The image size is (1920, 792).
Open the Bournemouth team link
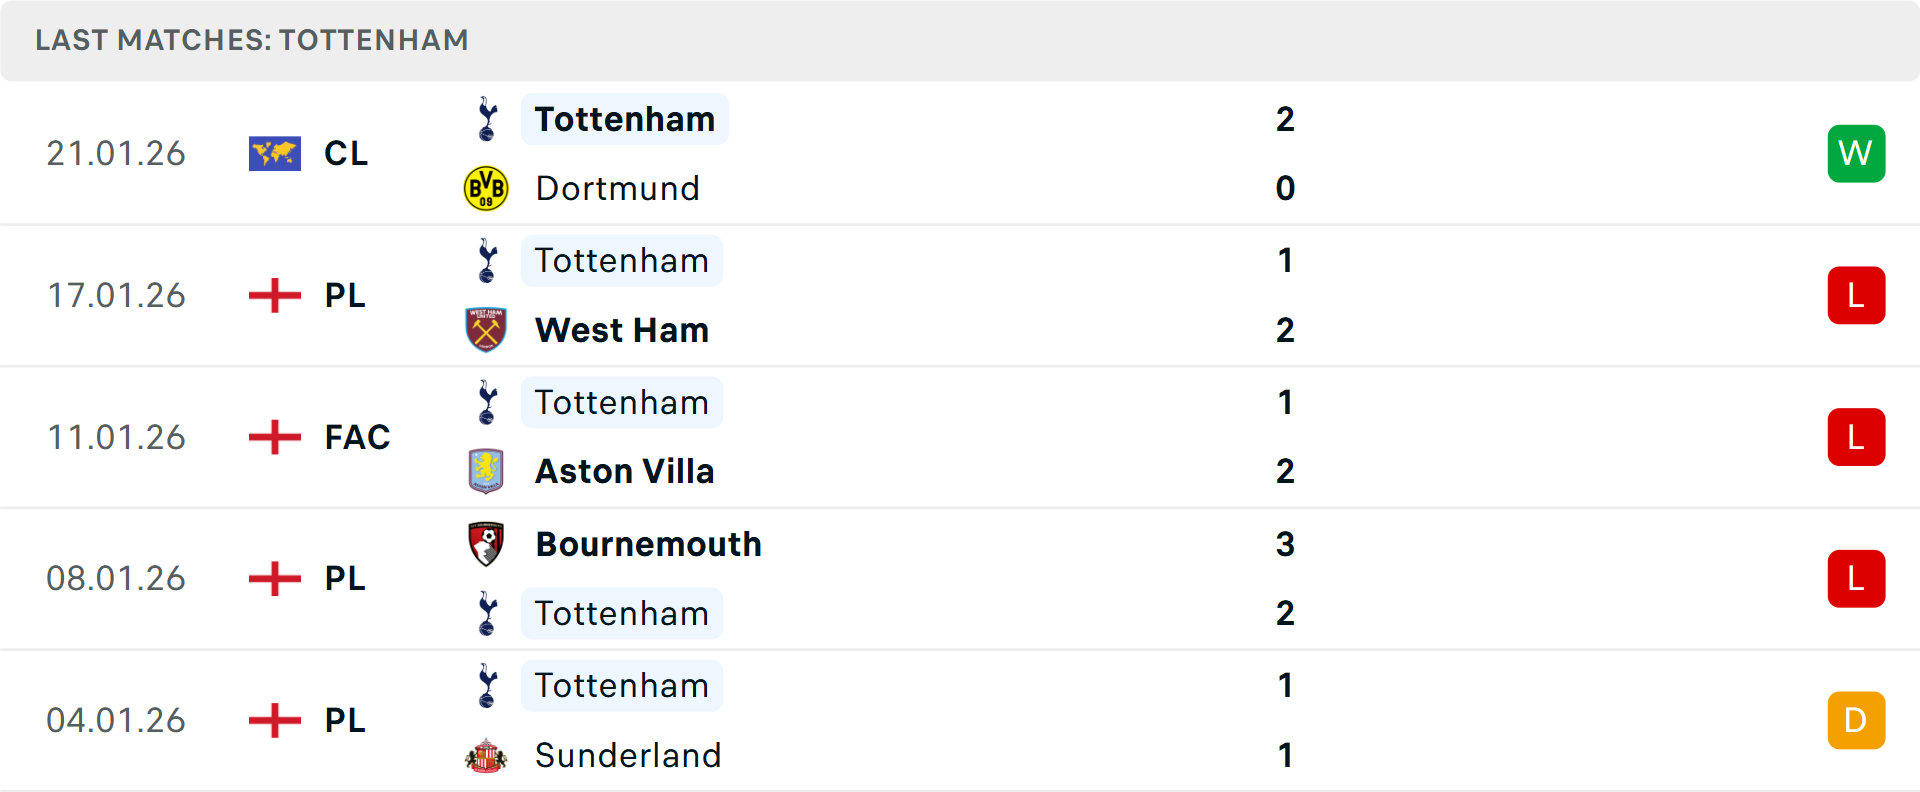648,544
